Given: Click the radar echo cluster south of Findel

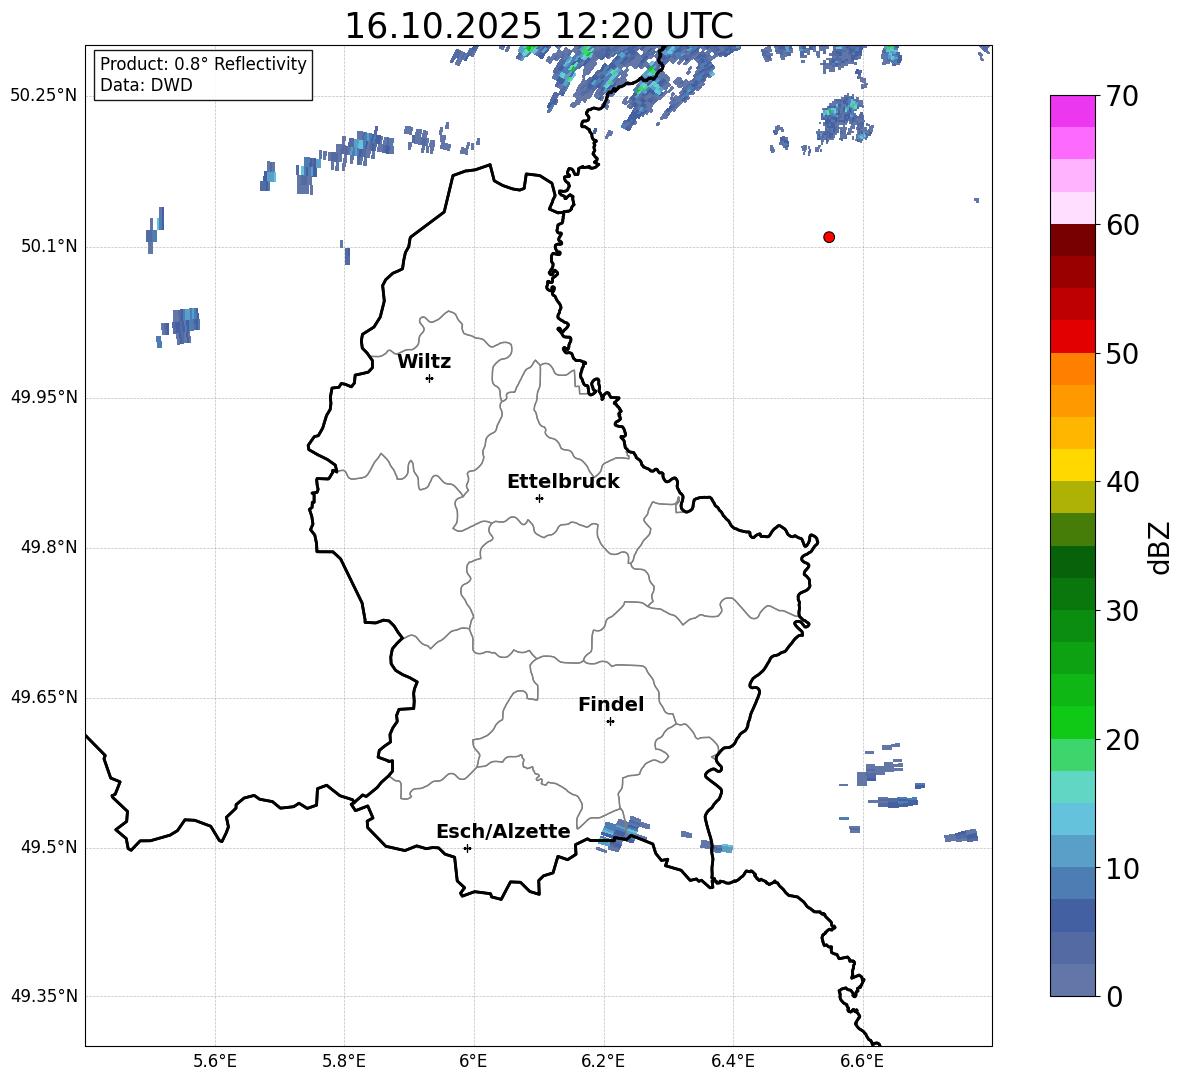Looking at the screenshot, I should tap(622, 832).
